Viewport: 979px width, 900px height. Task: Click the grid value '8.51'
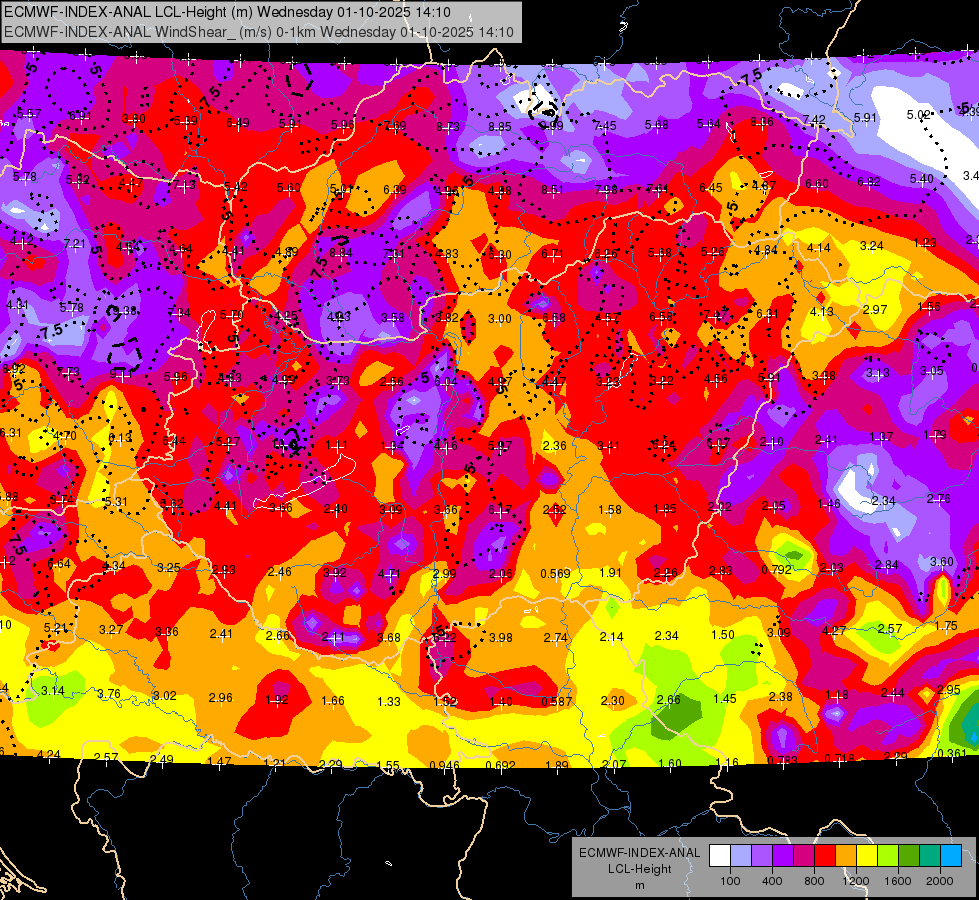point(552,190)
